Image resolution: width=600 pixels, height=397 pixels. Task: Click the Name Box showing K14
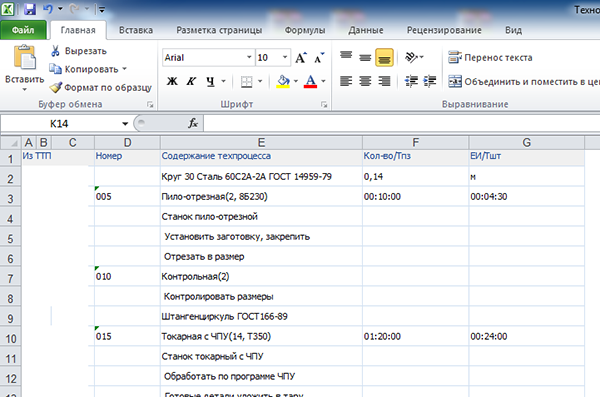point(59,124)
